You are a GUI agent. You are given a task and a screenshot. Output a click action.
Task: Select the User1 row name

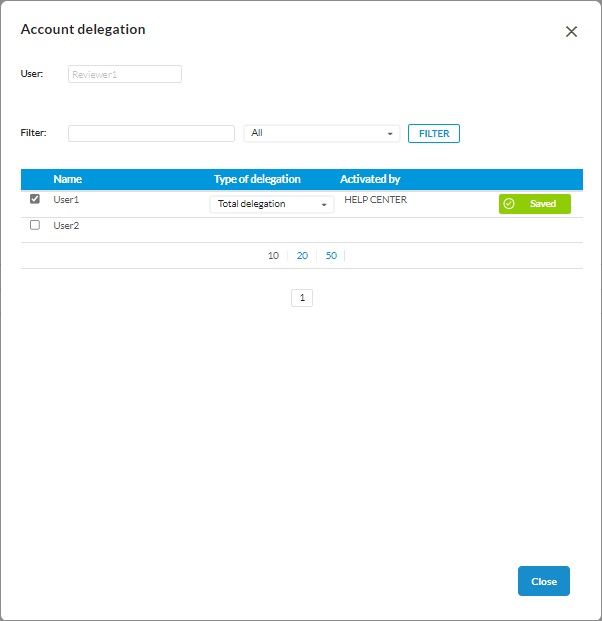67,200
